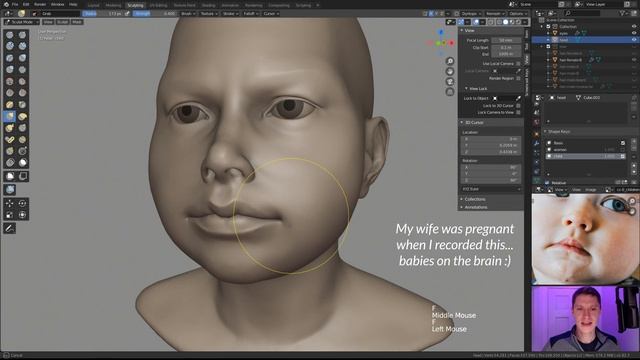Select the Draw Sharp brush
This screenshot has width=640, height=360.
(22, 35)
